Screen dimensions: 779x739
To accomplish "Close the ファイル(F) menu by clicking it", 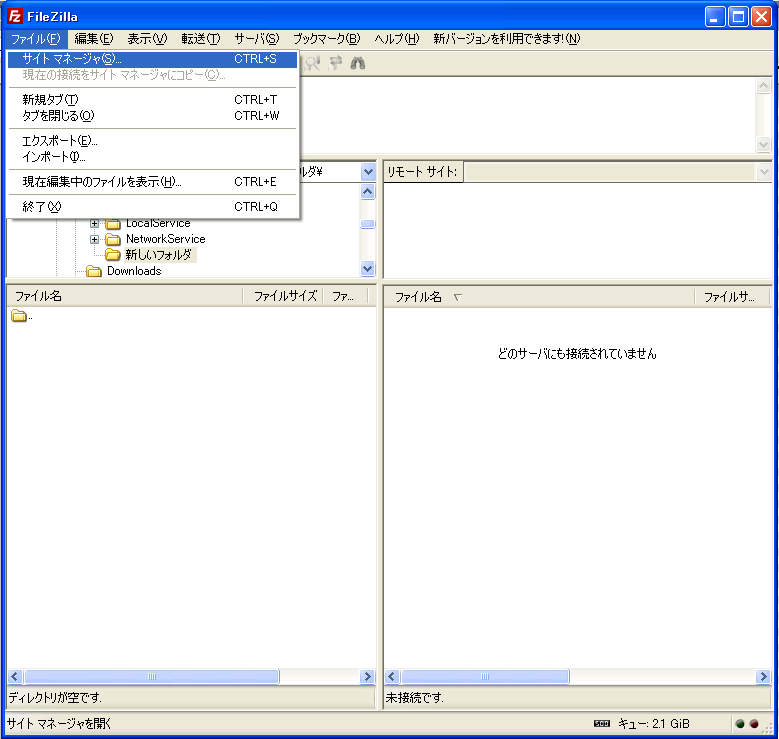I will point(36,39).
